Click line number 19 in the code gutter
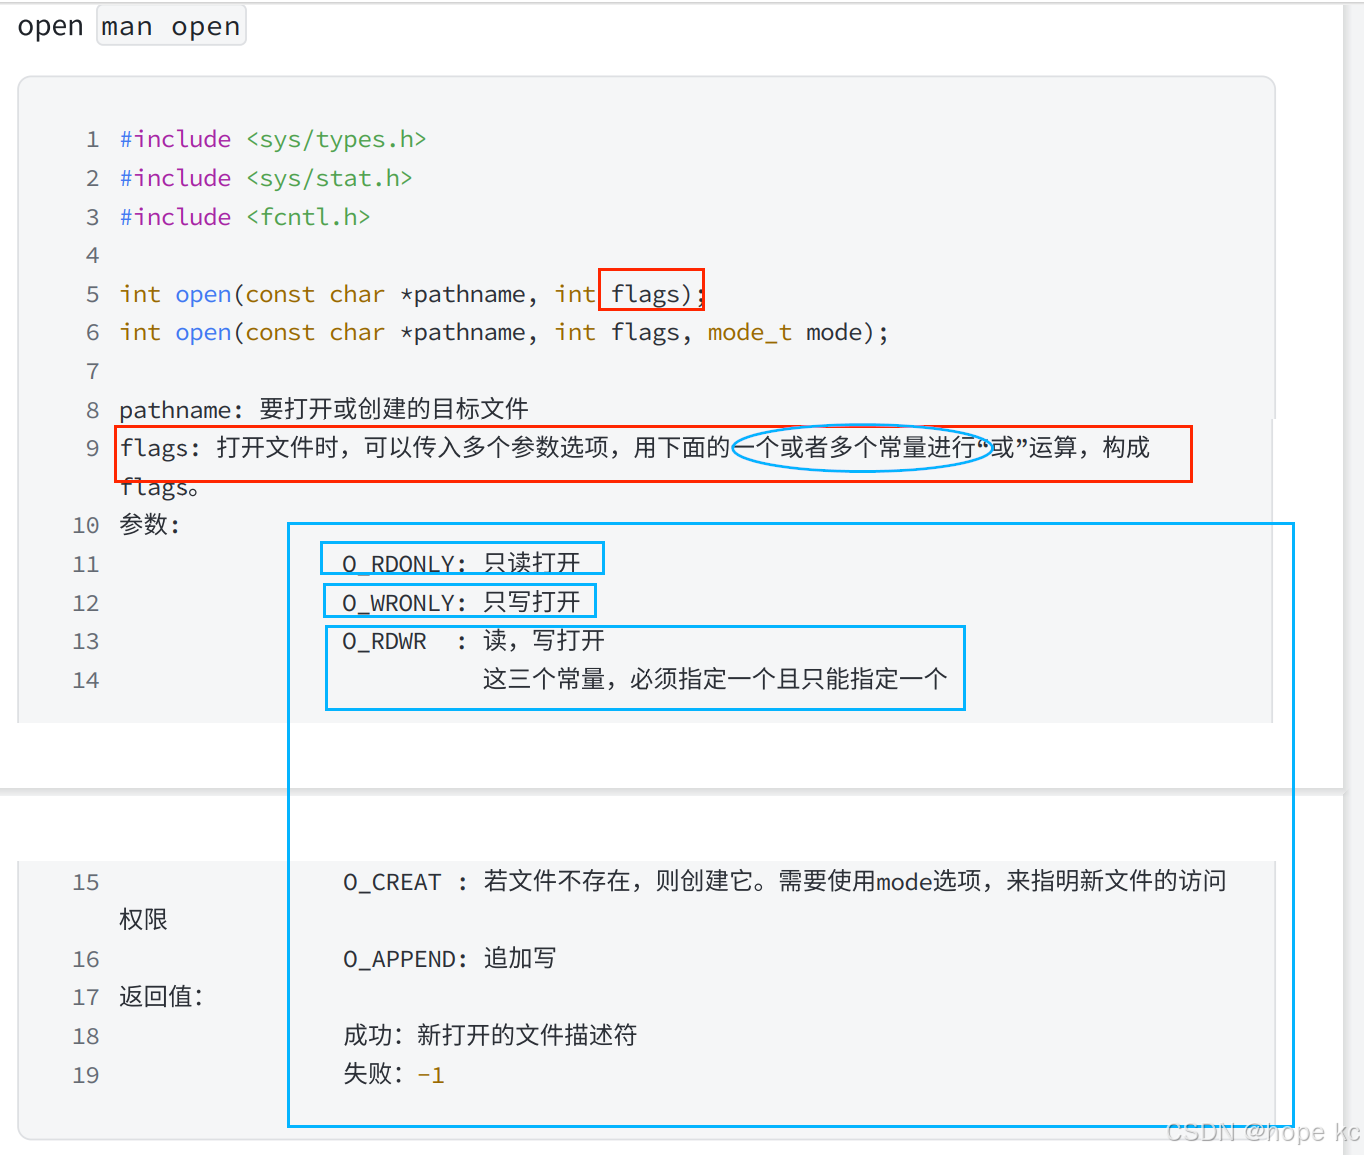Screen dimensions: 1364x1155 [86, 1075]
